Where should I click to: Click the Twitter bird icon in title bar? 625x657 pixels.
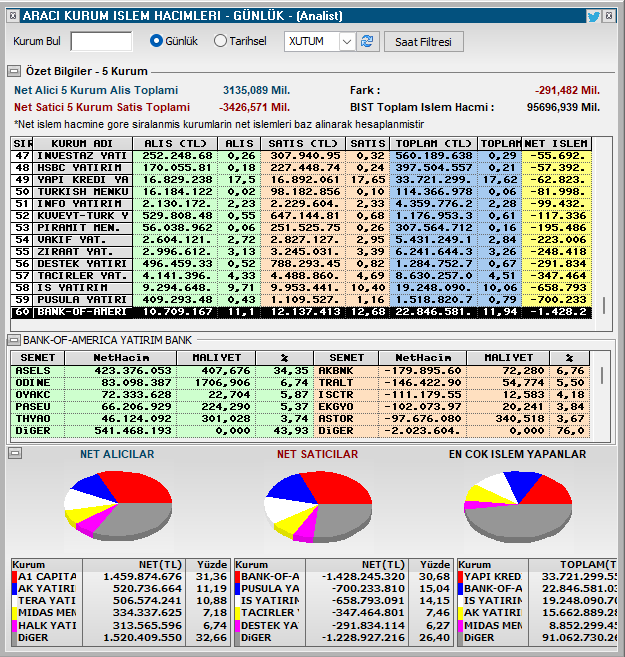(594, 16)
